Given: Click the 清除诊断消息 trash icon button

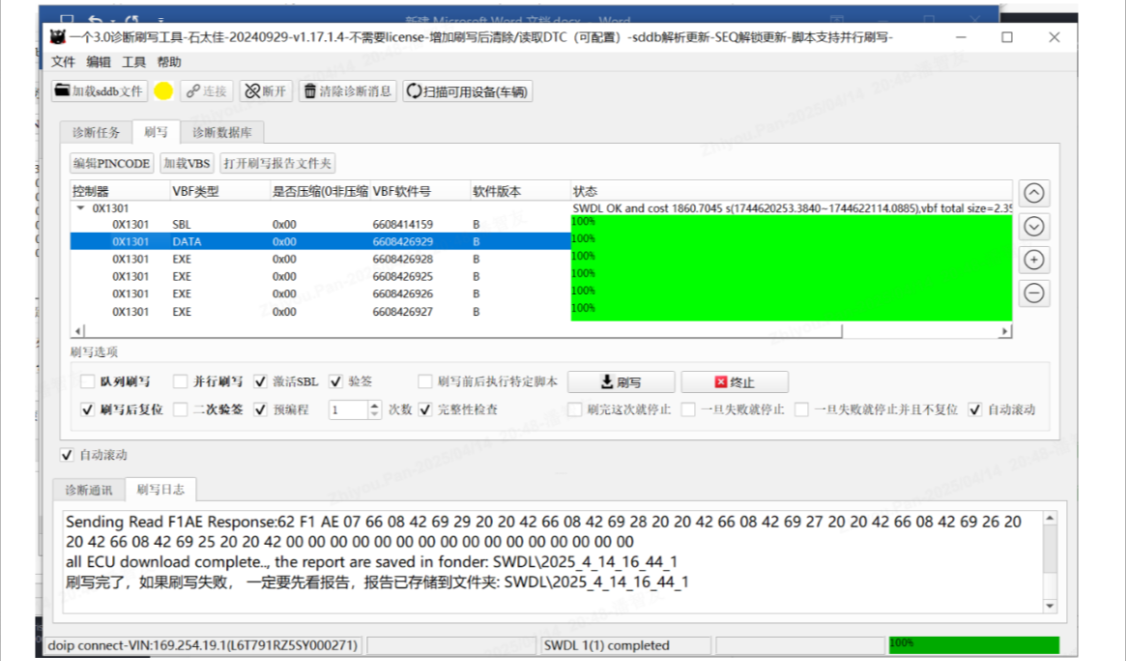Looking at the screenshot, I should click(x=348, y=91).
